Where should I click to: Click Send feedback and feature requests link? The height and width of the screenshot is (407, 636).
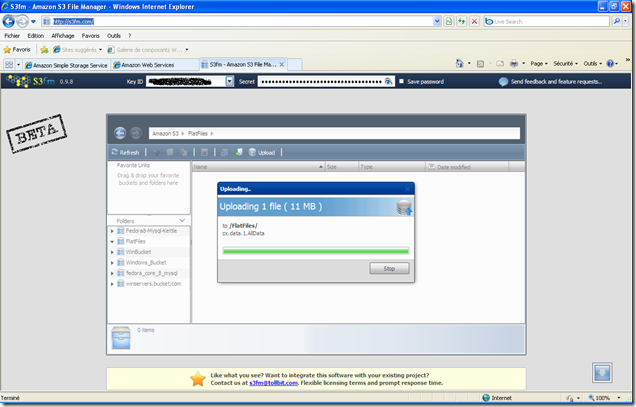[556, 82]
